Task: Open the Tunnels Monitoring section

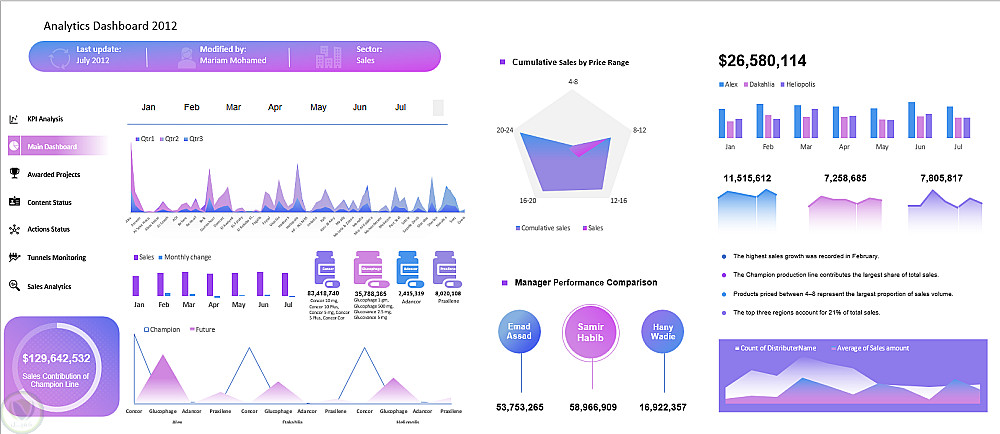Action: point(56,257)
